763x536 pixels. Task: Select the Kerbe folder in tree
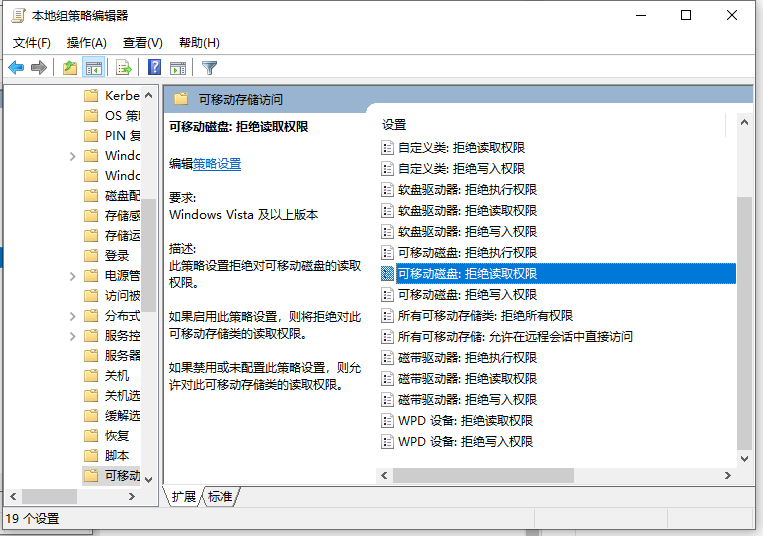tap(111, 95)
